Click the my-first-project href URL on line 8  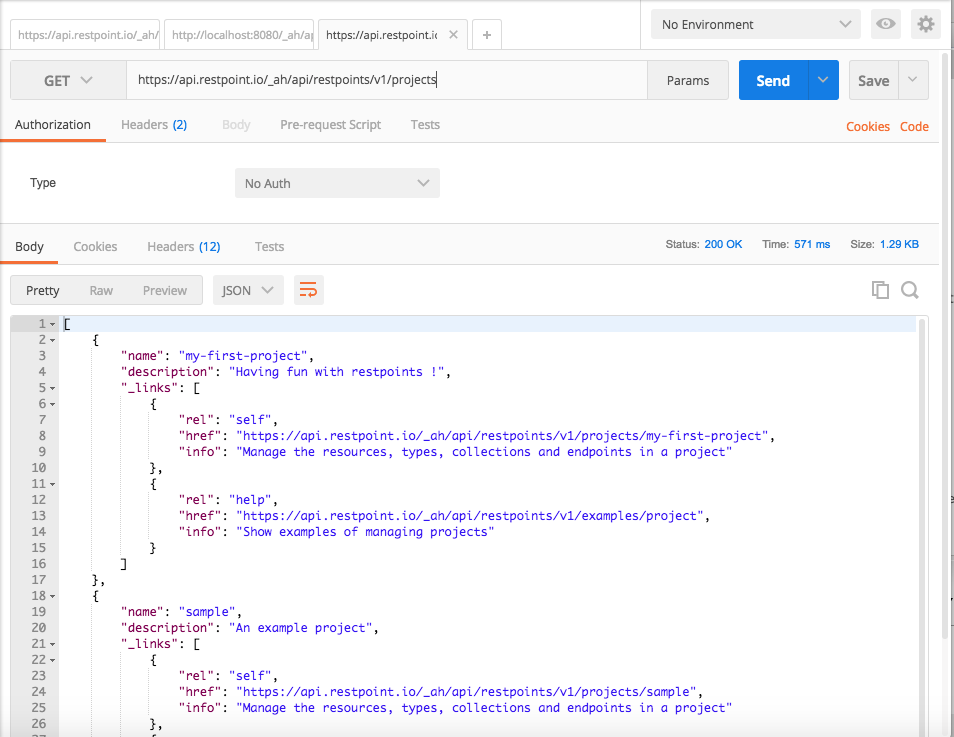point(503,436)
